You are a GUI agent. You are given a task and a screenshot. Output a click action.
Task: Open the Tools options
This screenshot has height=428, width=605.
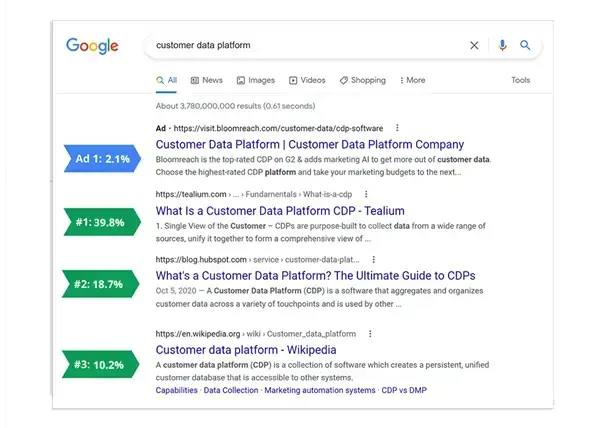click(520, 80)
